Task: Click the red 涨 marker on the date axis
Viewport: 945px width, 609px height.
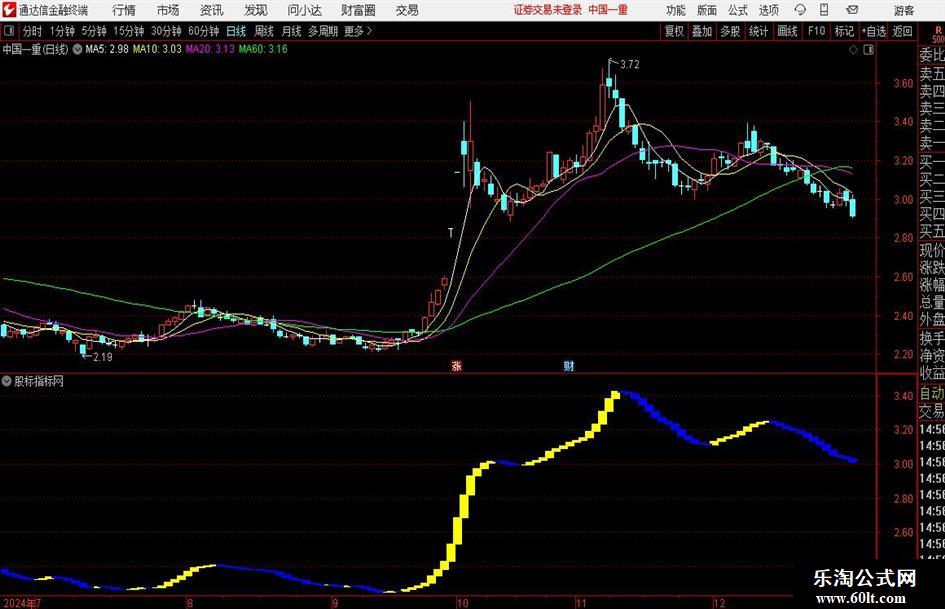Action: tap(456, 365)
